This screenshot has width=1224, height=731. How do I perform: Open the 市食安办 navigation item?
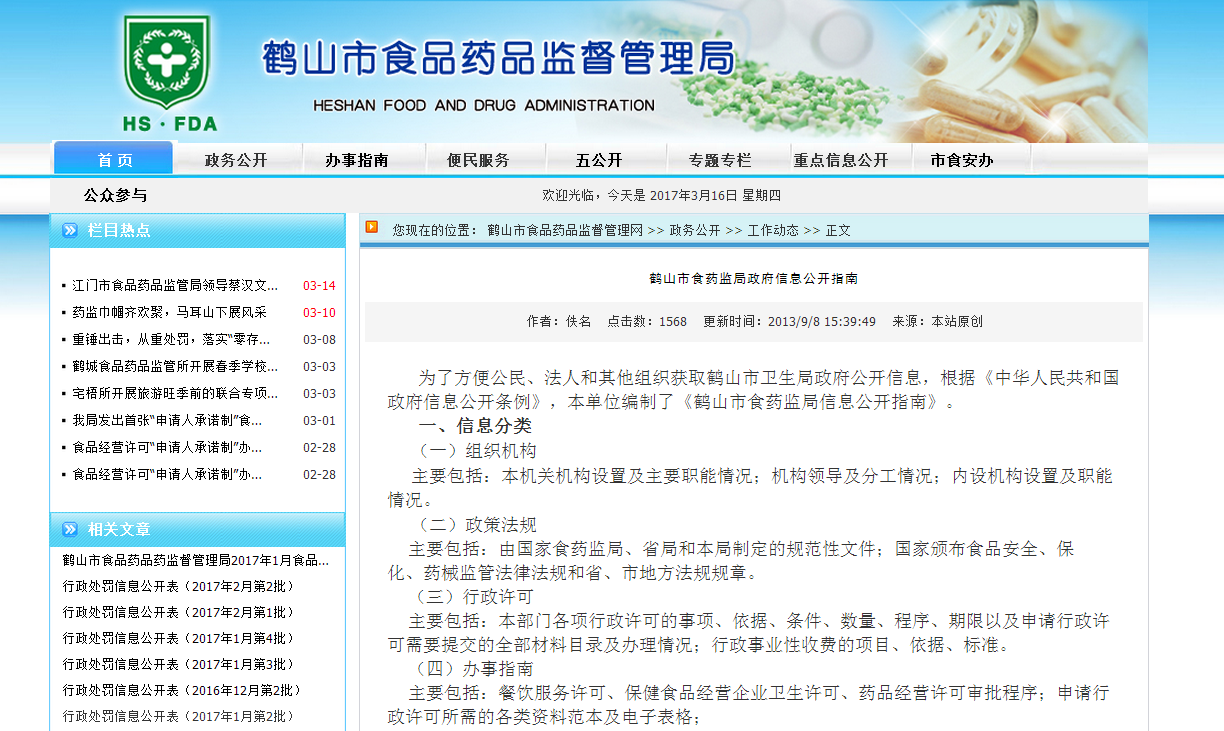tap(961, 160)
